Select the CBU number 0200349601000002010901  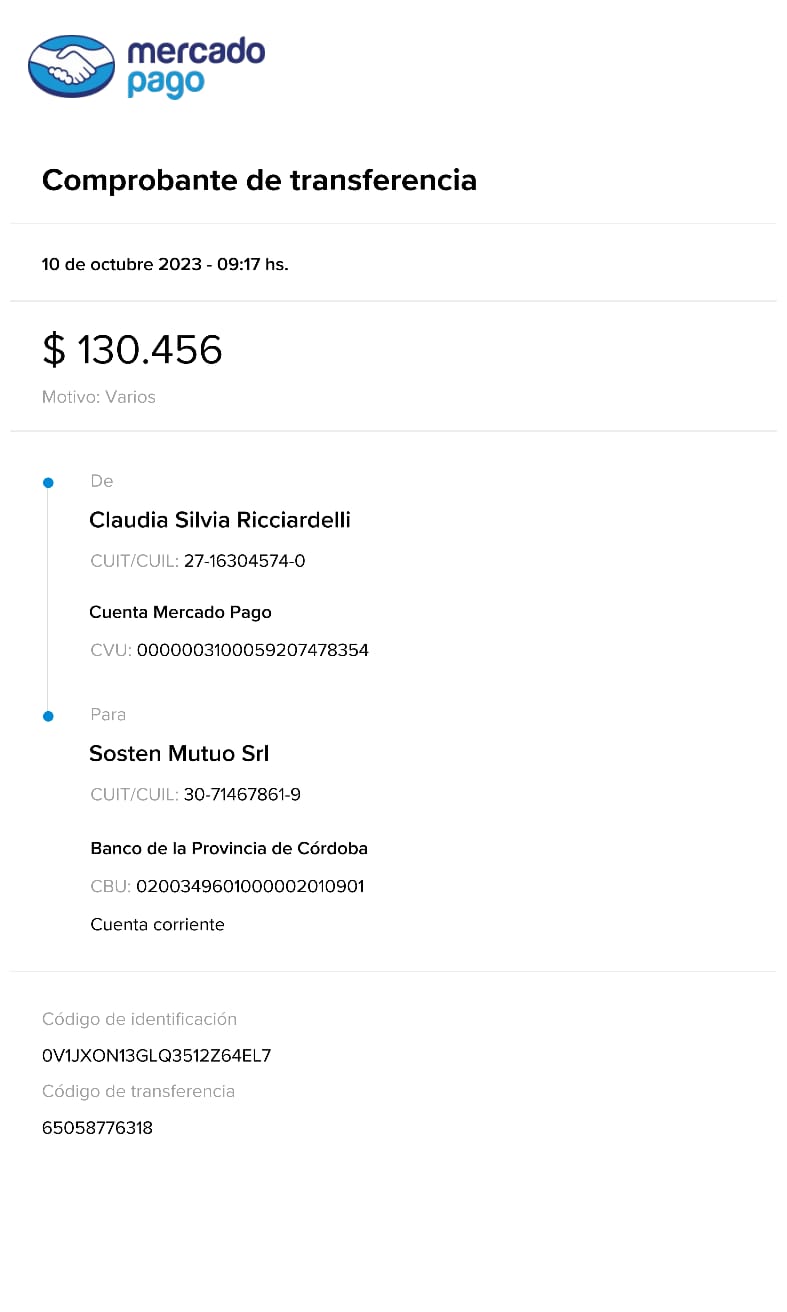click(250, 886)
